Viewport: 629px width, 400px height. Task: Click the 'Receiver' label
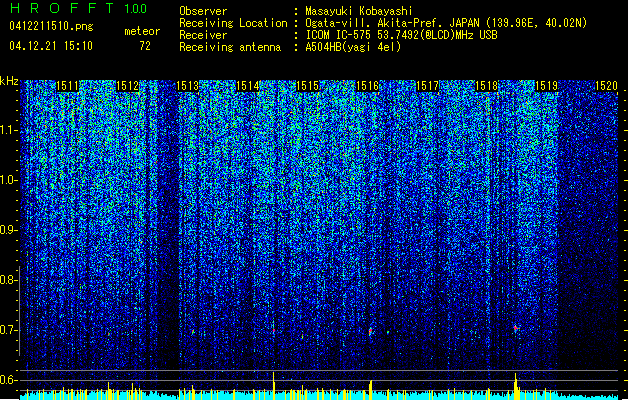tap(203, 35)
